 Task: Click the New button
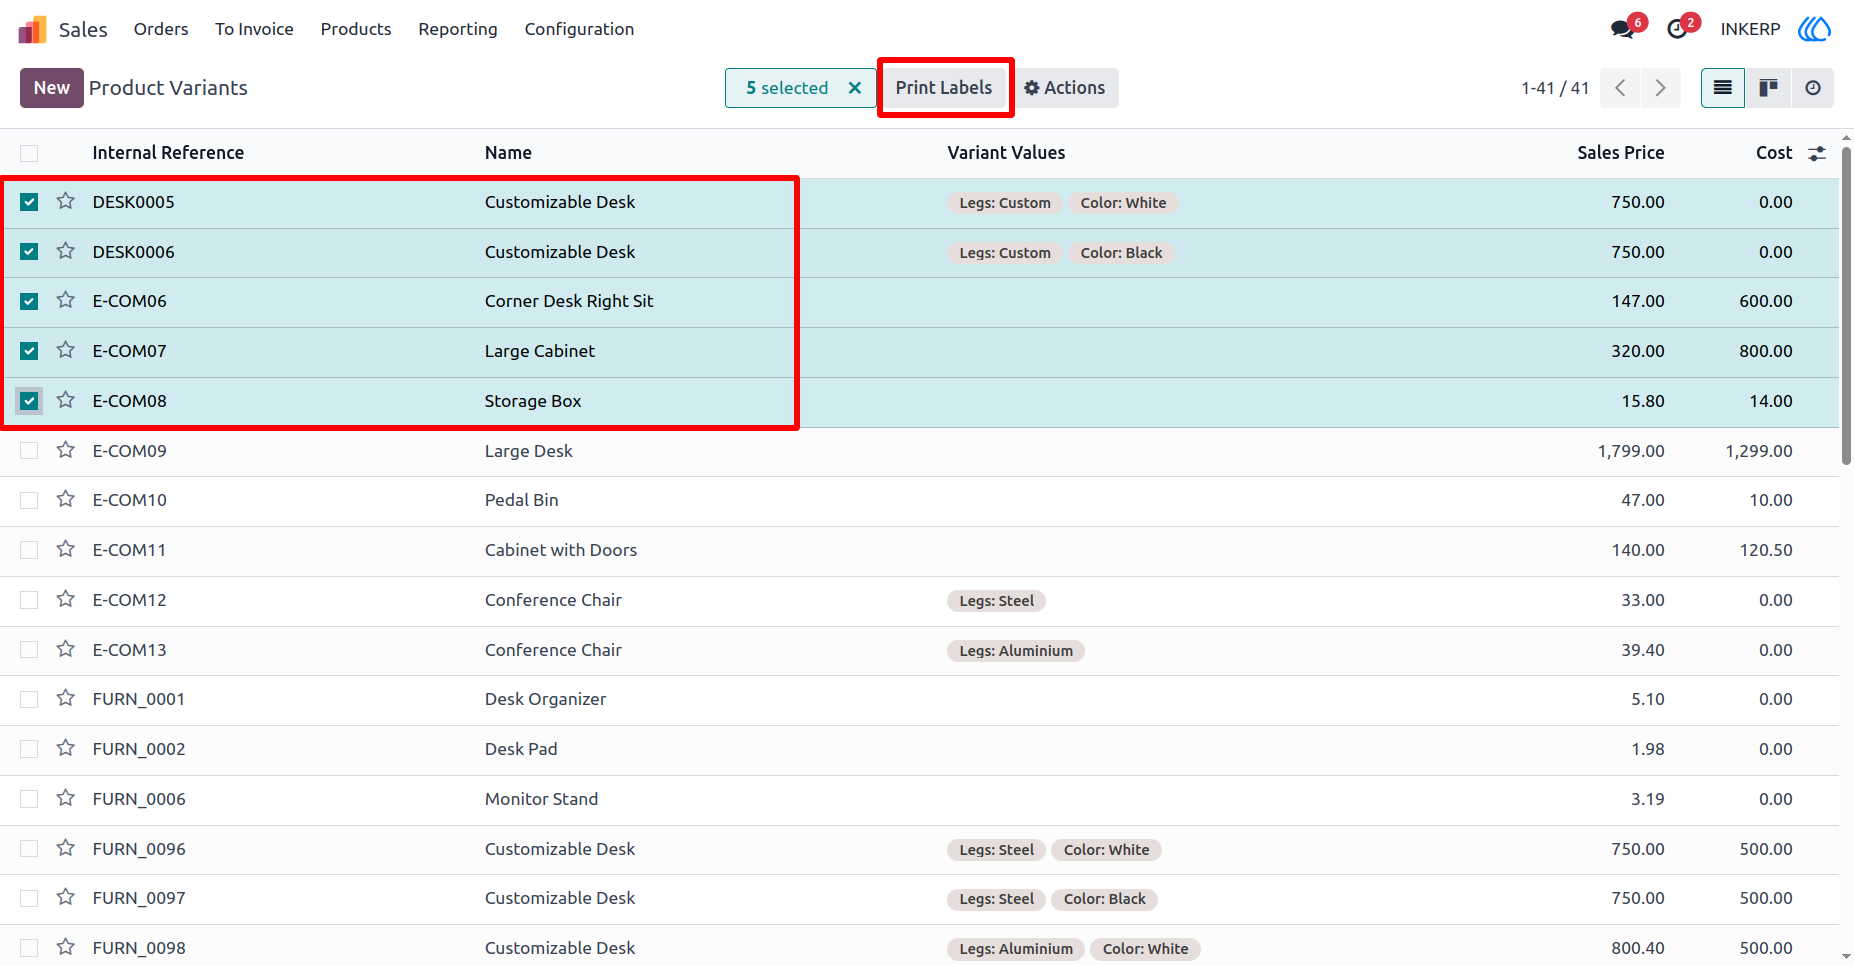point(52,88)
